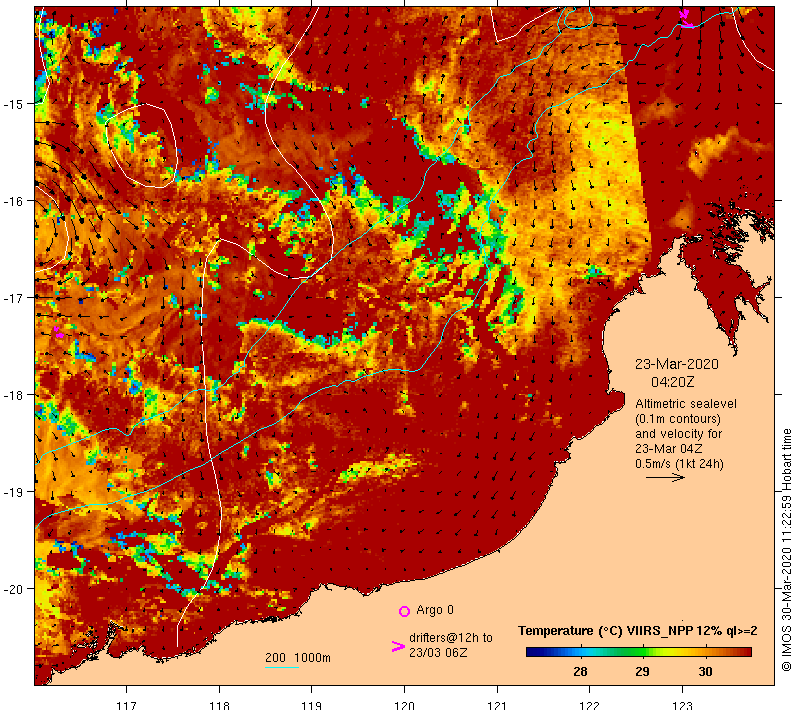The width and height of the screenshot is (800, 710).
Task: Click the -16 latitude axis label
Action: coord(13,201)
